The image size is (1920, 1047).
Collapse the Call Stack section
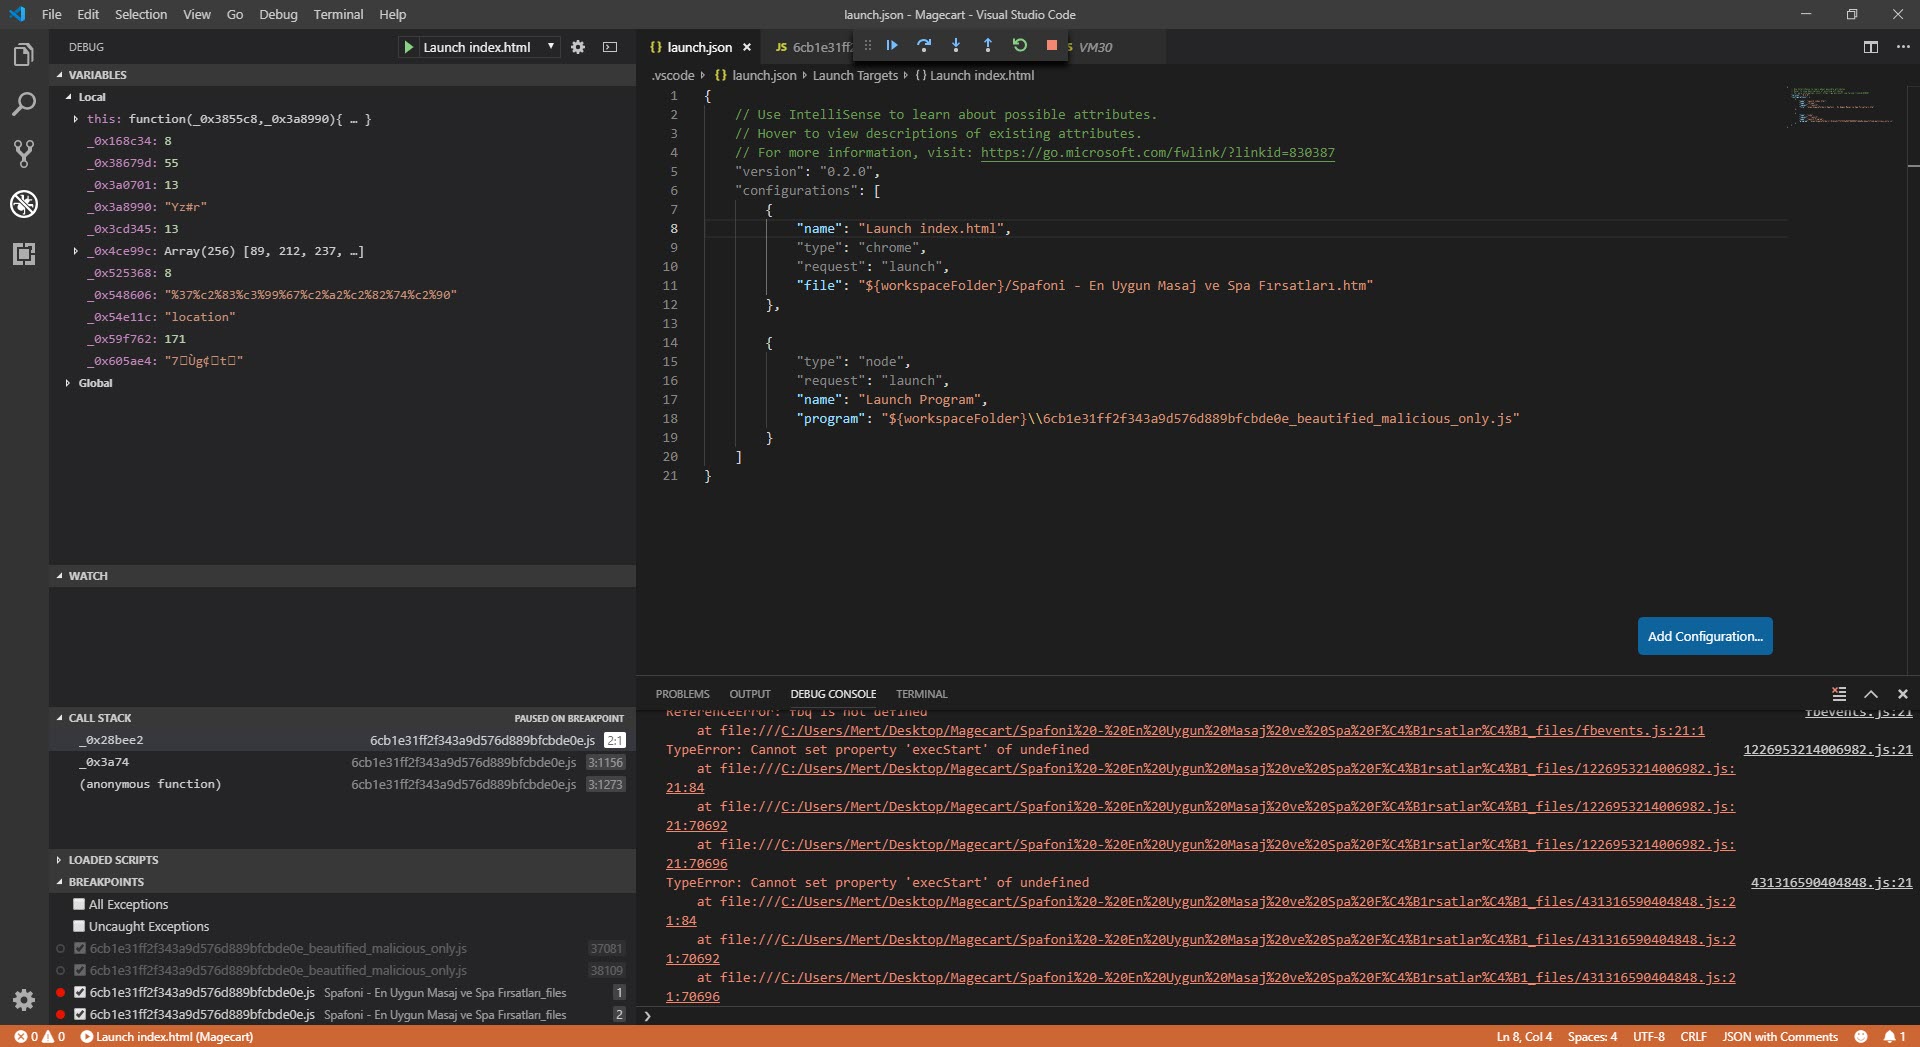click(60, 718)
